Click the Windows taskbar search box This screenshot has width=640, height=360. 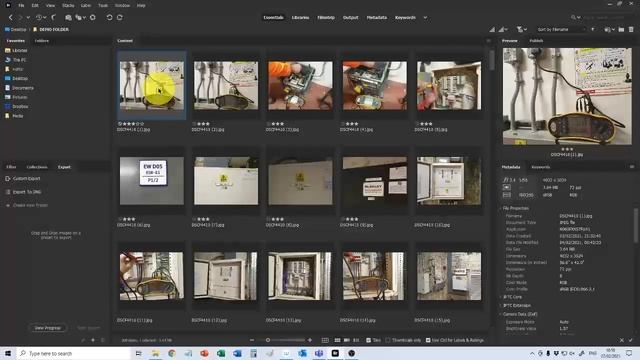(x=73, y=353)
